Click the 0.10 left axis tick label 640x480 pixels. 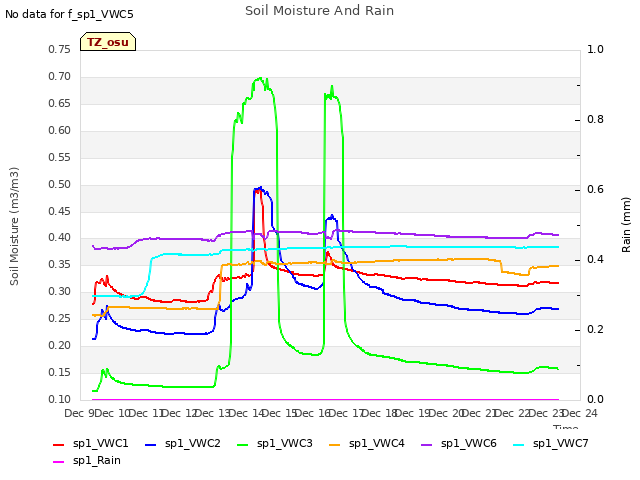click(x=60, y=399)
